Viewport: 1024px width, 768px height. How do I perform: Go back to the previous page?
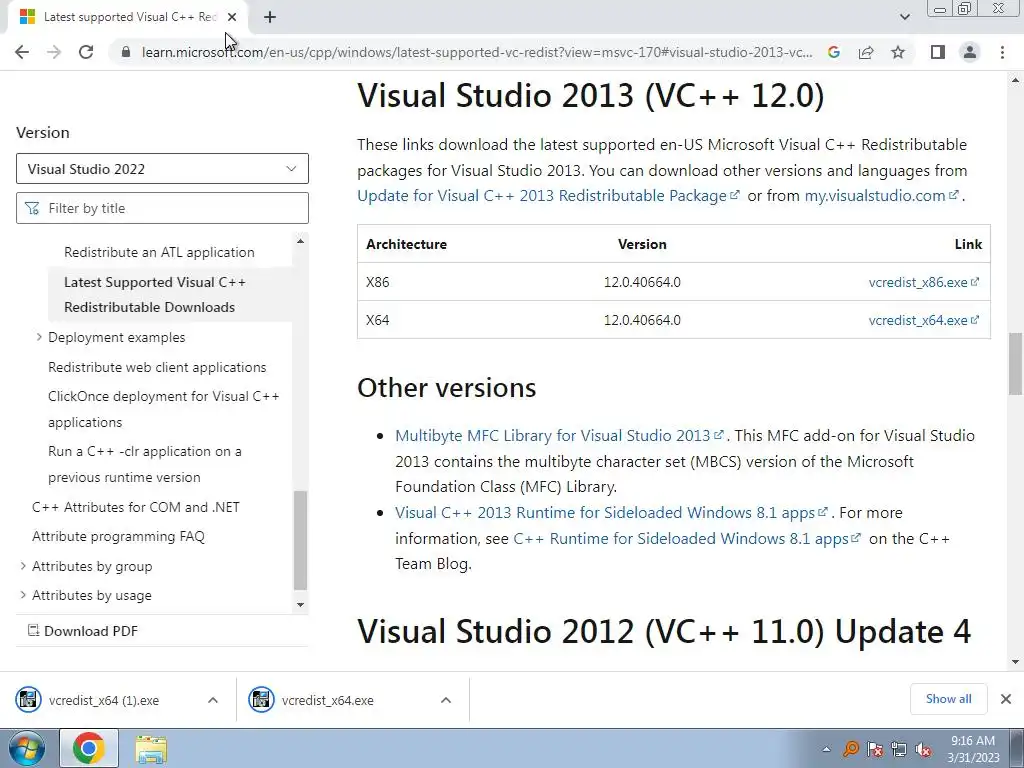tap(22, 52)
